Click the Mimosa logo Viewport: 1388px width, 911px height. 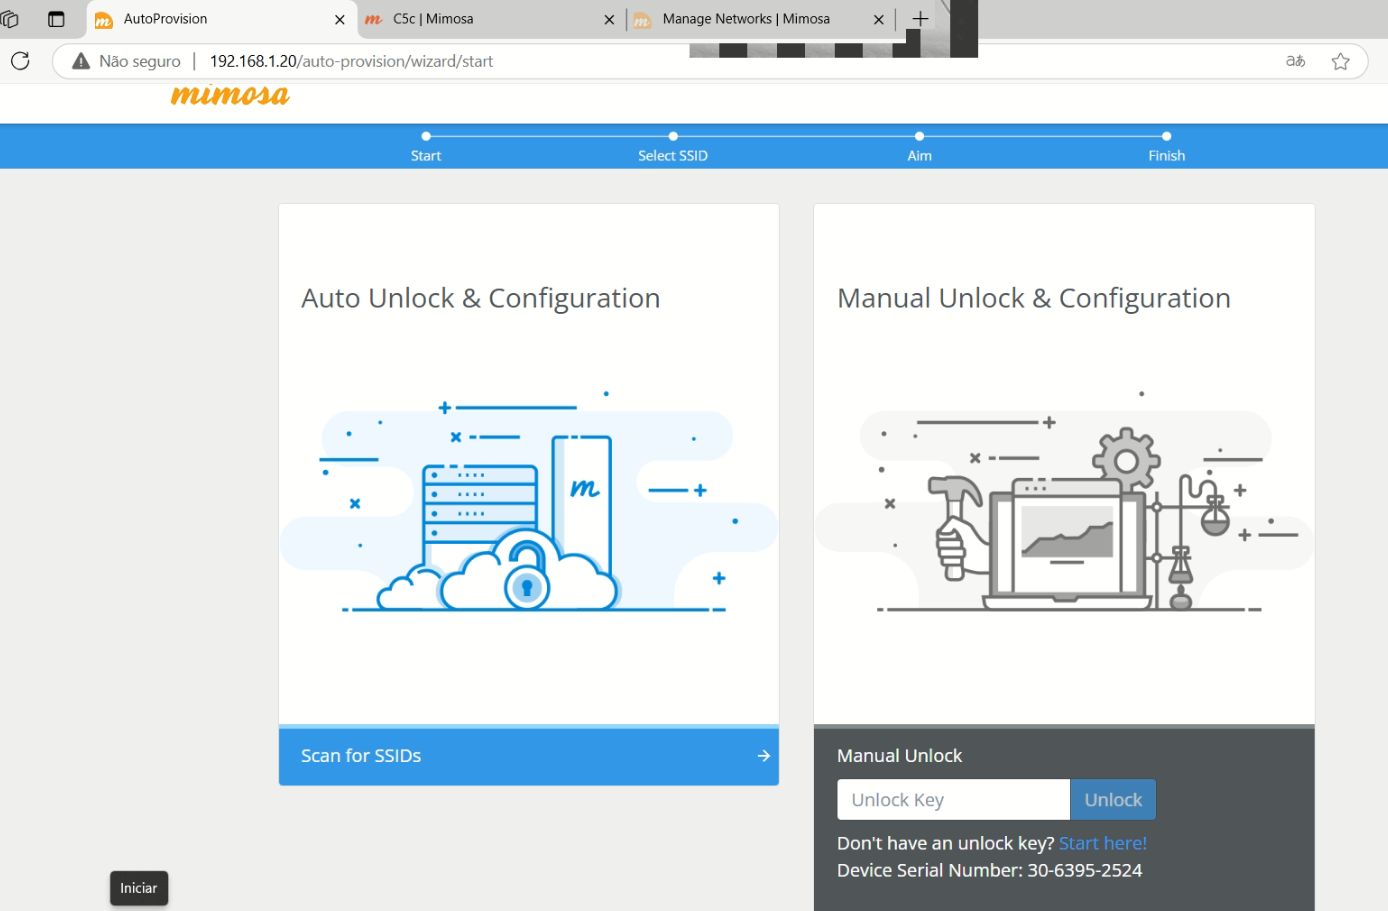[230, 95]
